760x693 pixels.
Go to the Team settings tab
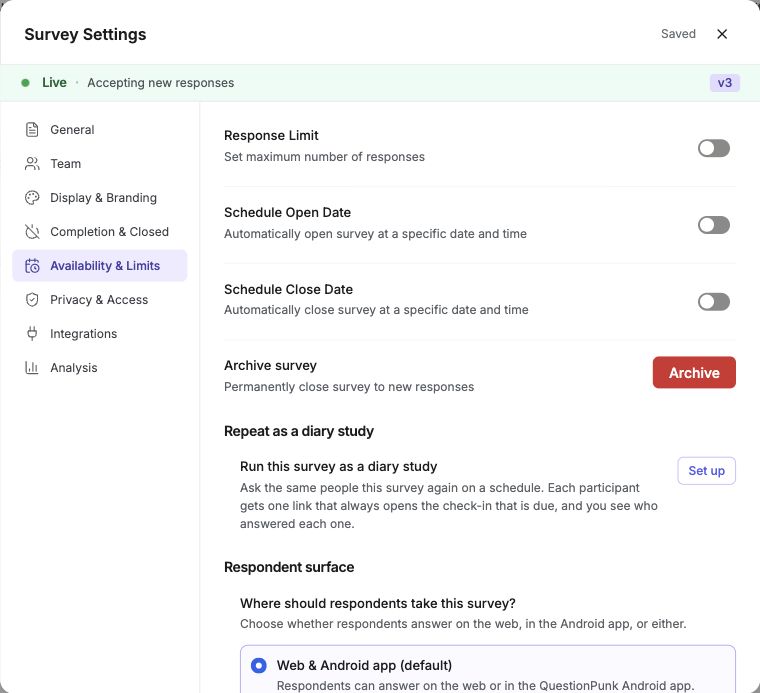(x=100, y=164)
